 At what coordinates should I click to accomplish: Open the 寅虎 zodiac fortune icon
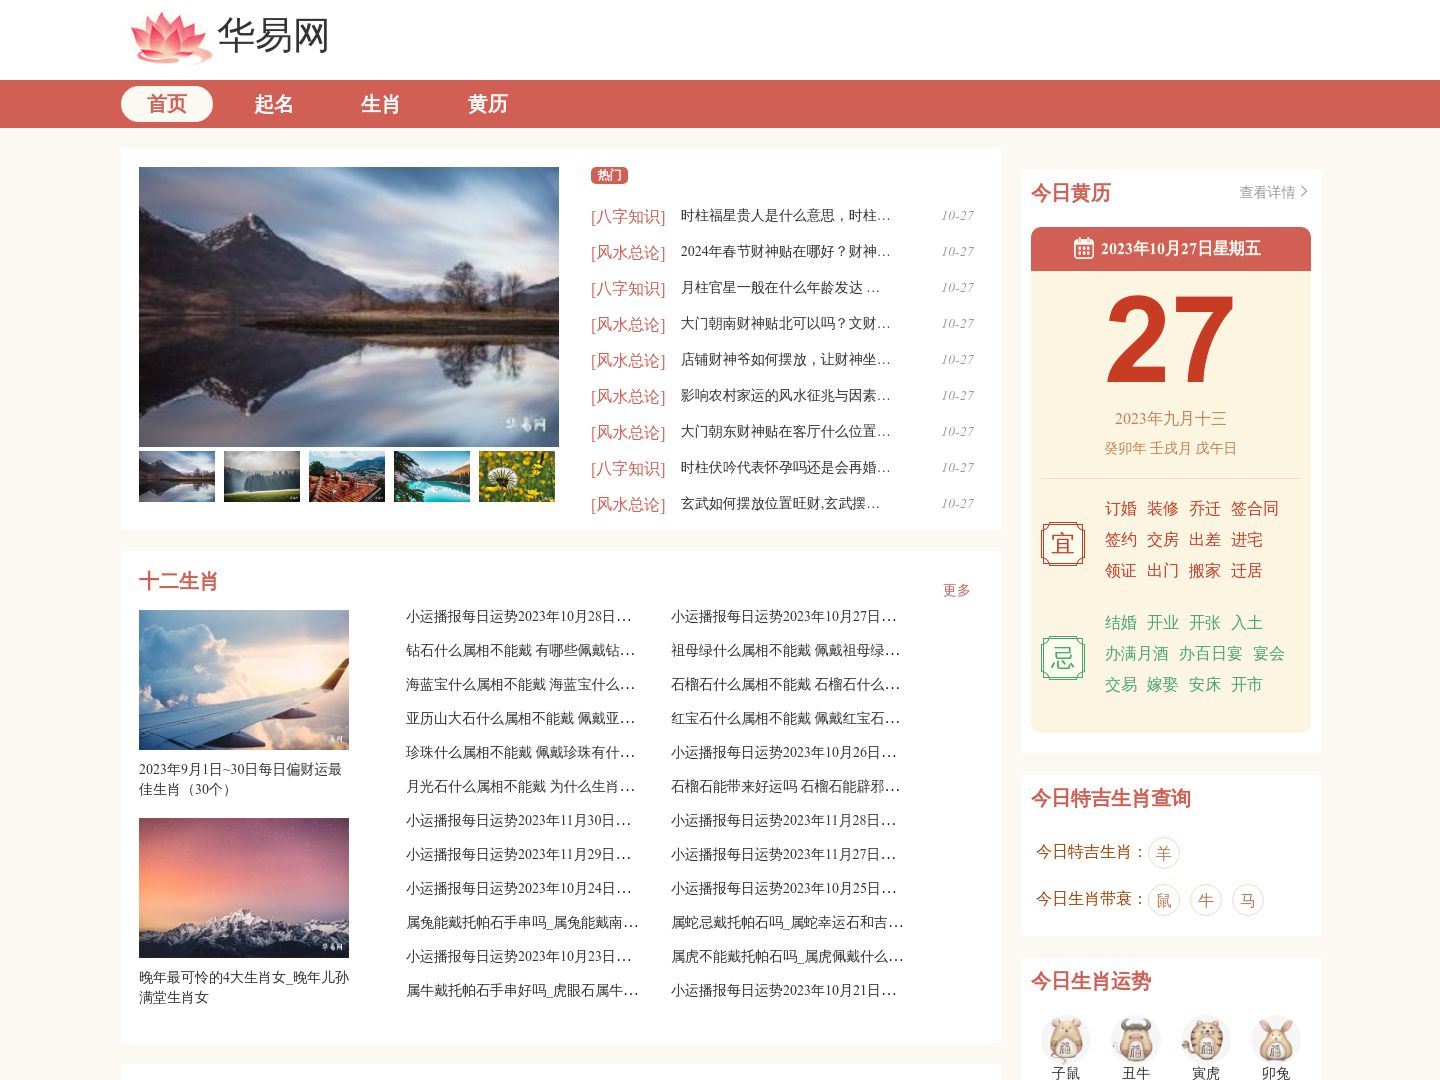(x=1206, y=1040)
